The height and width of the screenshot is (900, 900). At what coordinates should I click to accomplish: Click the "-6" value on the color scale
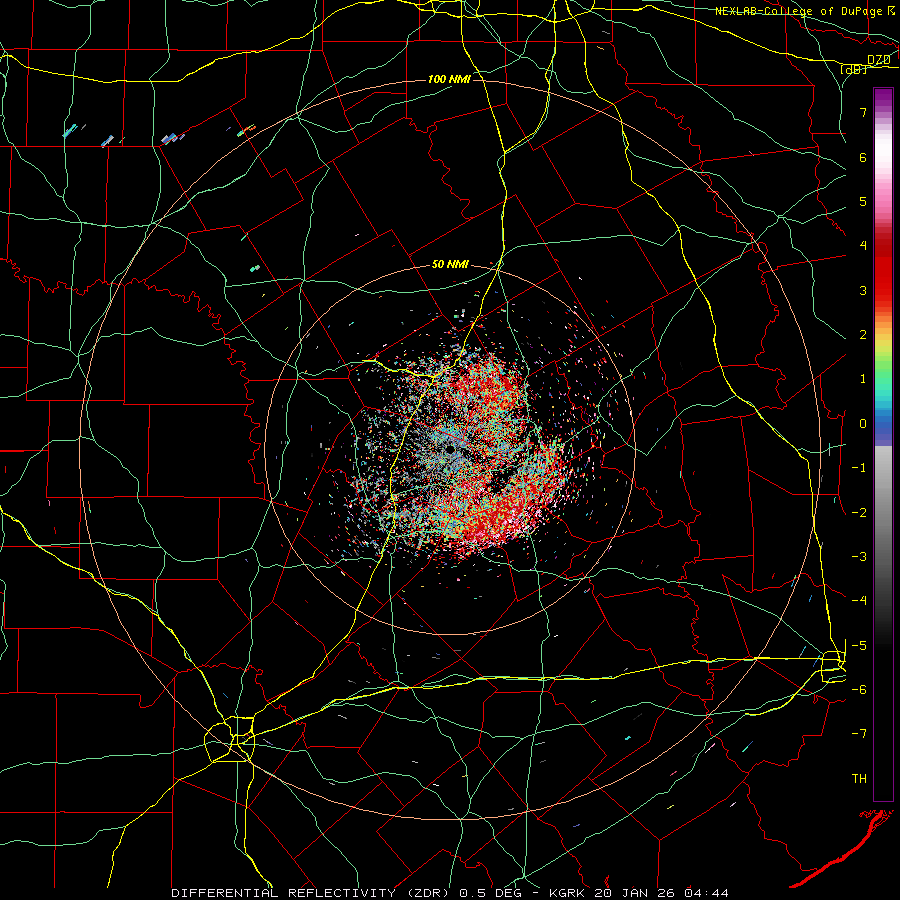pyautogui.click(x=859, y=690)
